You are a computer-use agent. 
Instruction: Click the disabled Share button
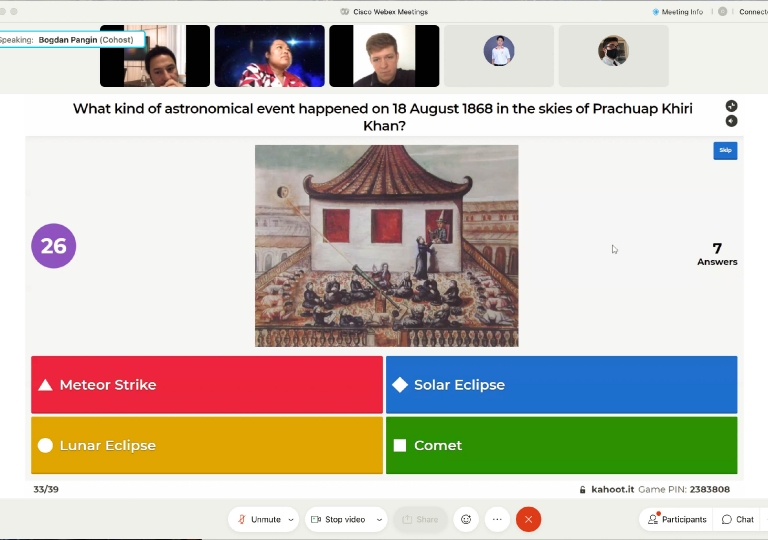pyautogui.click(x=420, y=519)
